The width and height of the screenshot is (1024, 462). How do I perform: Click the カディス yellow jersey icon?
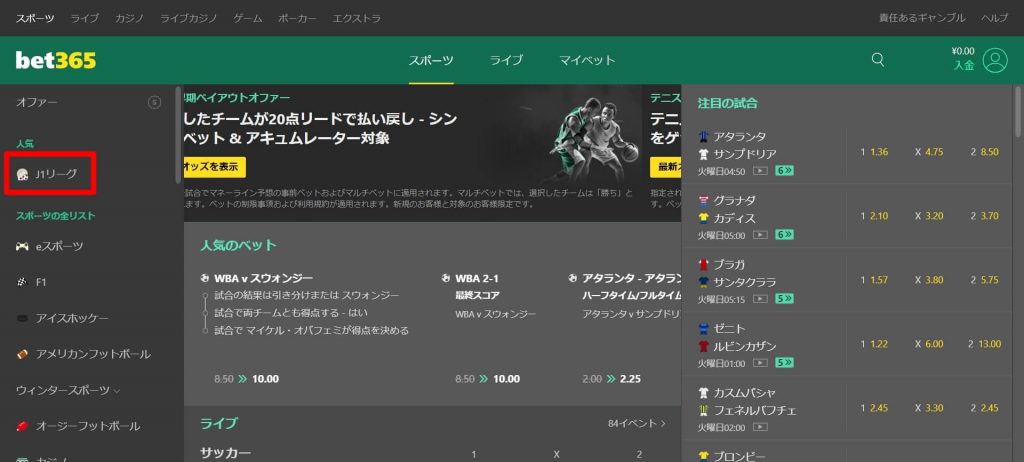coord(703,218)
